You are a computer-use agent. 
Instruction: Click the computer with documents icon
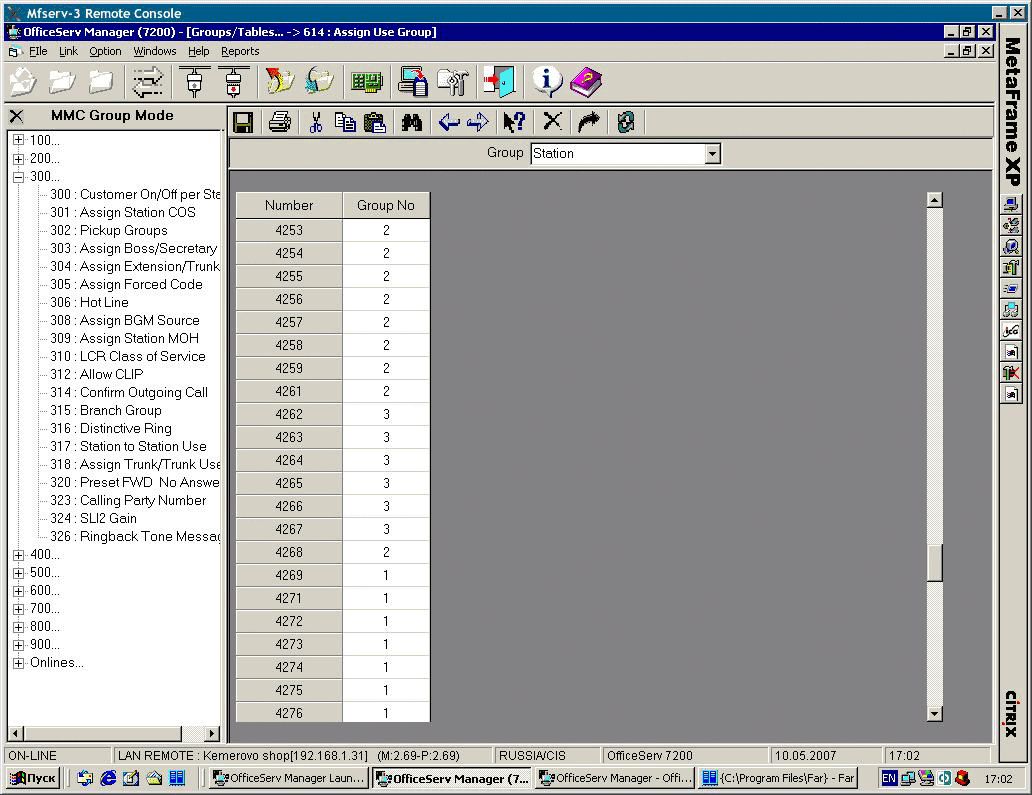point(413,82)
